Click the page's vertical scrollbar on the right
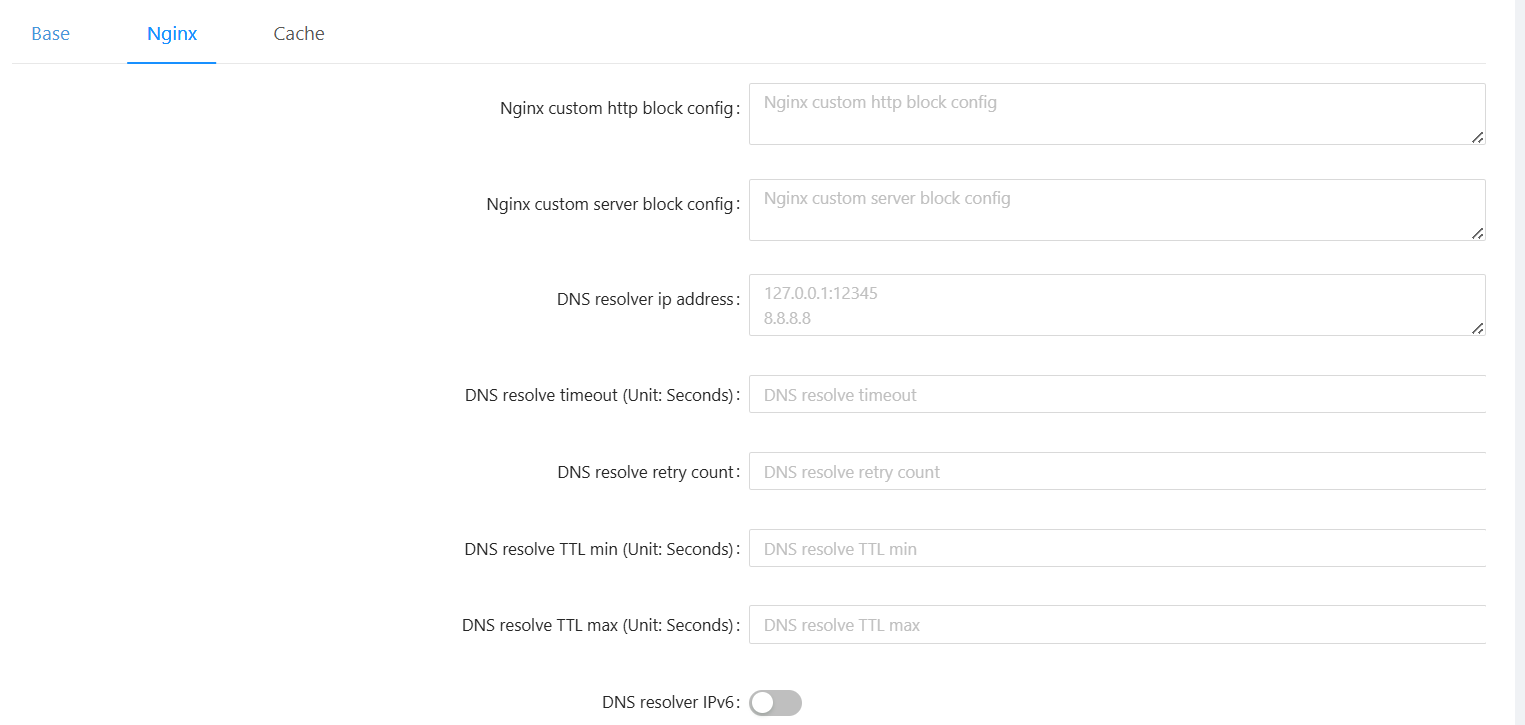Screen dimensions: 1525x725 click(1519, 362)
